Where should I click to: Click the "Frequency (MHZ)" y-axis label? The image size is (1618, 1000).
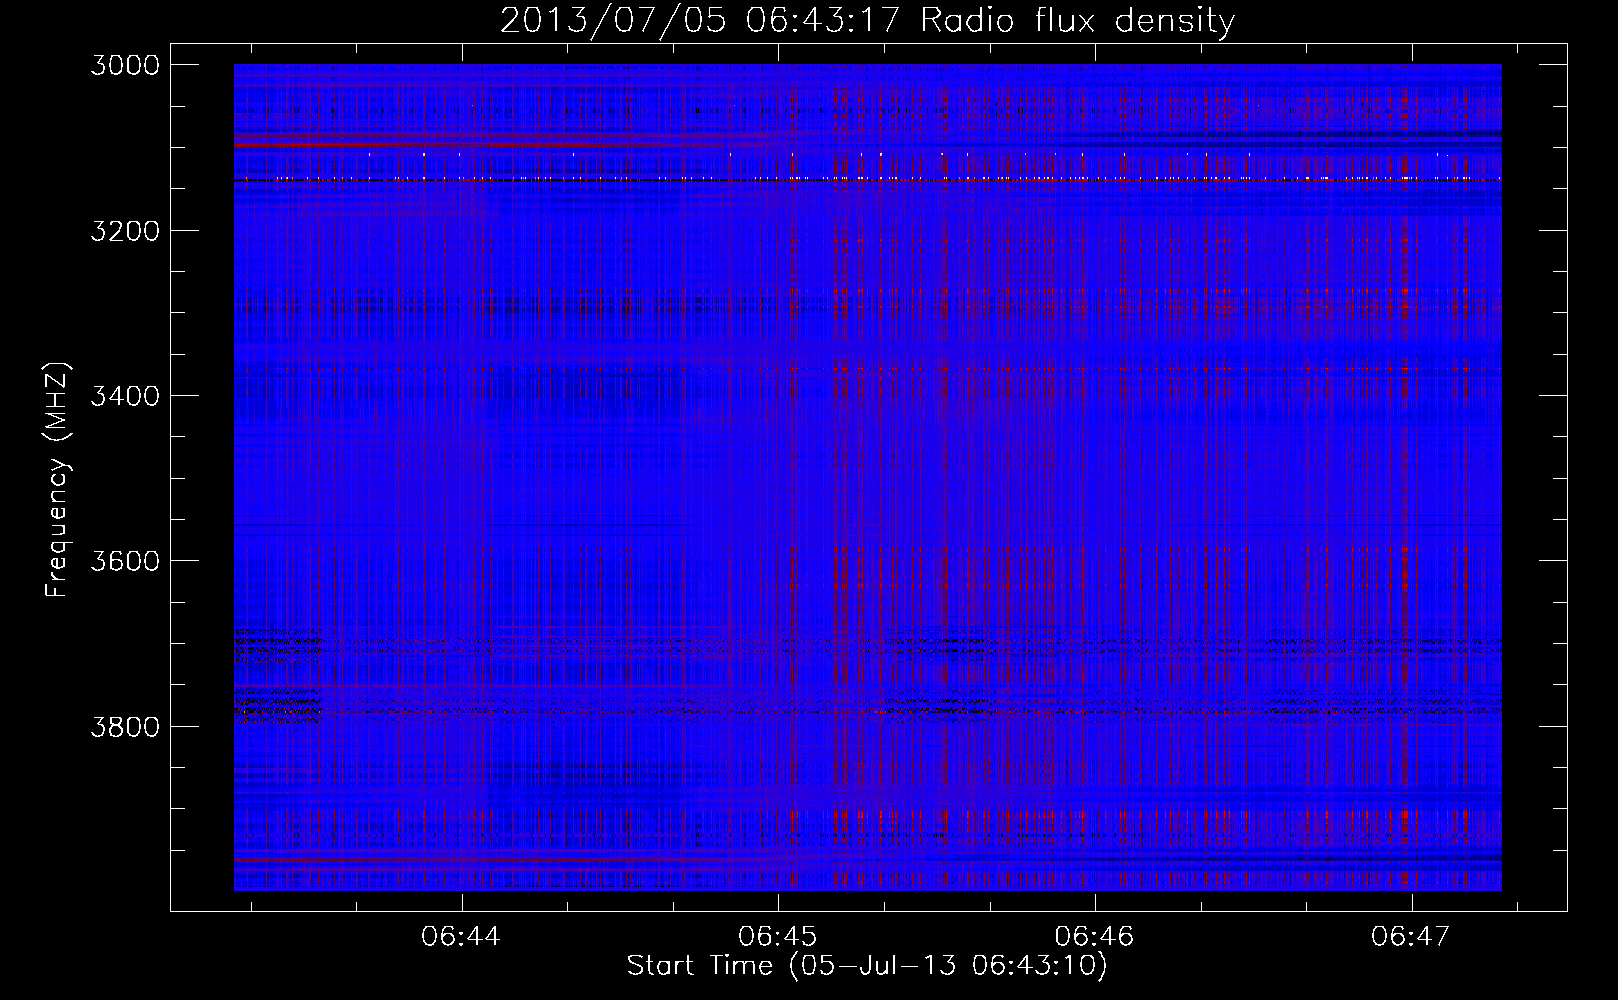(x=57, y=481)
